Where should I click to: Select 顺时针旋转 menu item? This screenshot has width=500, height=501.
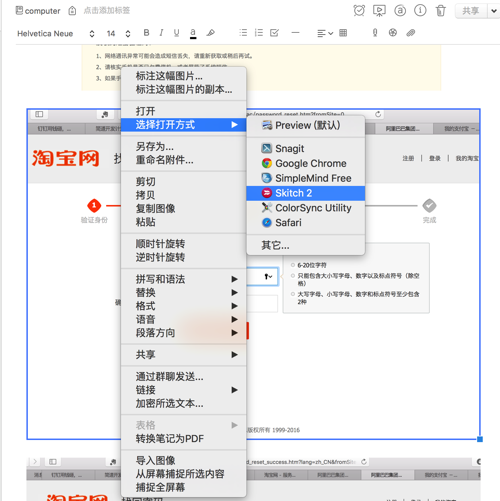click(x=184, y=244)
